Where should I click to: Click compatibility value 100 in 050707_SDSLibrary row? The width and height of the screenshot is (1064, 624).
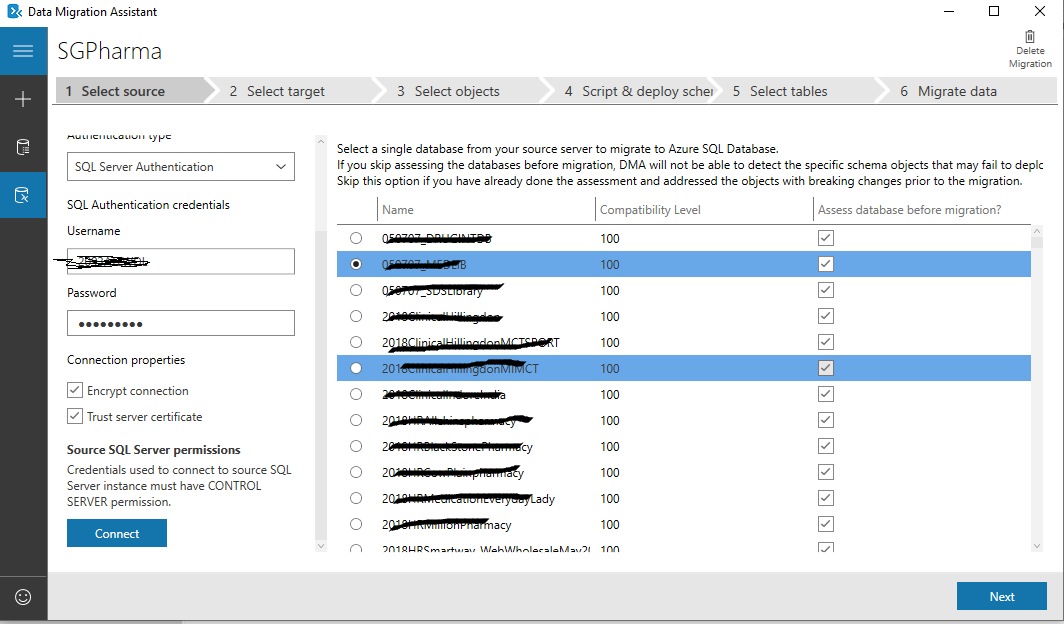[609, 290]
